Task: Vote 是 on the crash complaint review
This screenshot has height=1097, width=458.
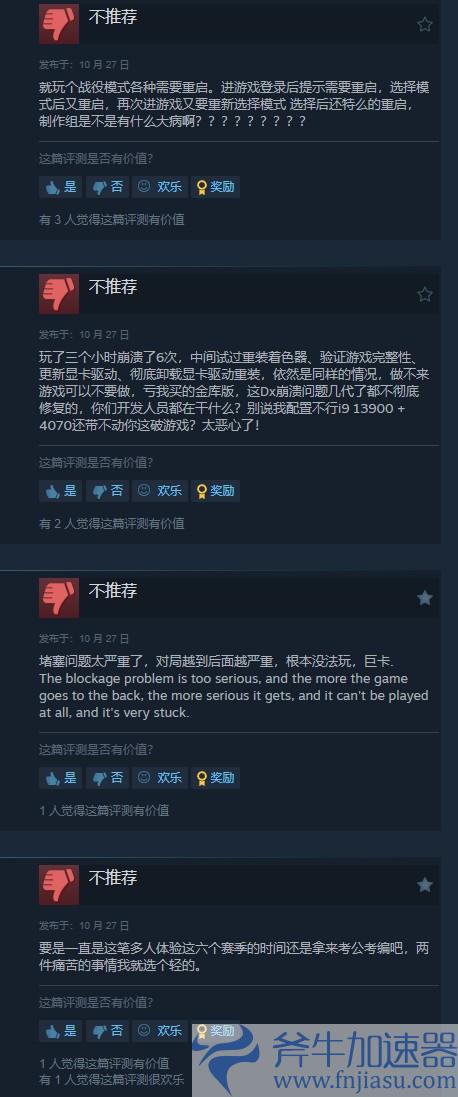Action: 61,490
